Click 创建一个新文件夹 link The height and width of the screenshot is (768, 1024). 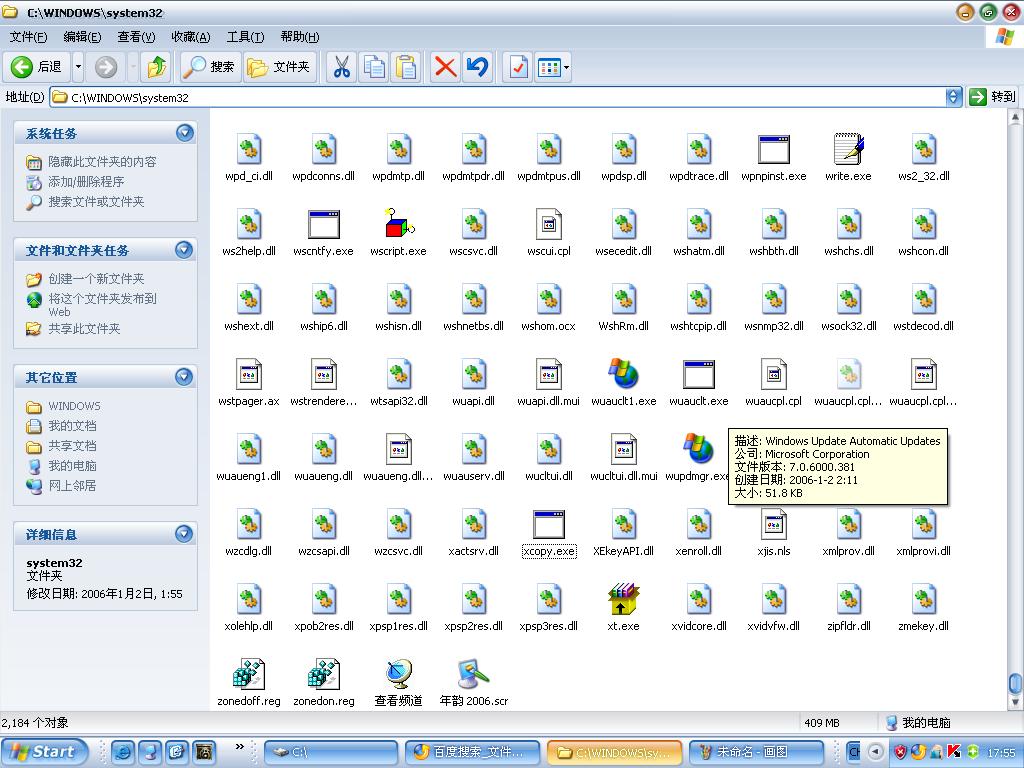(96, 279)
